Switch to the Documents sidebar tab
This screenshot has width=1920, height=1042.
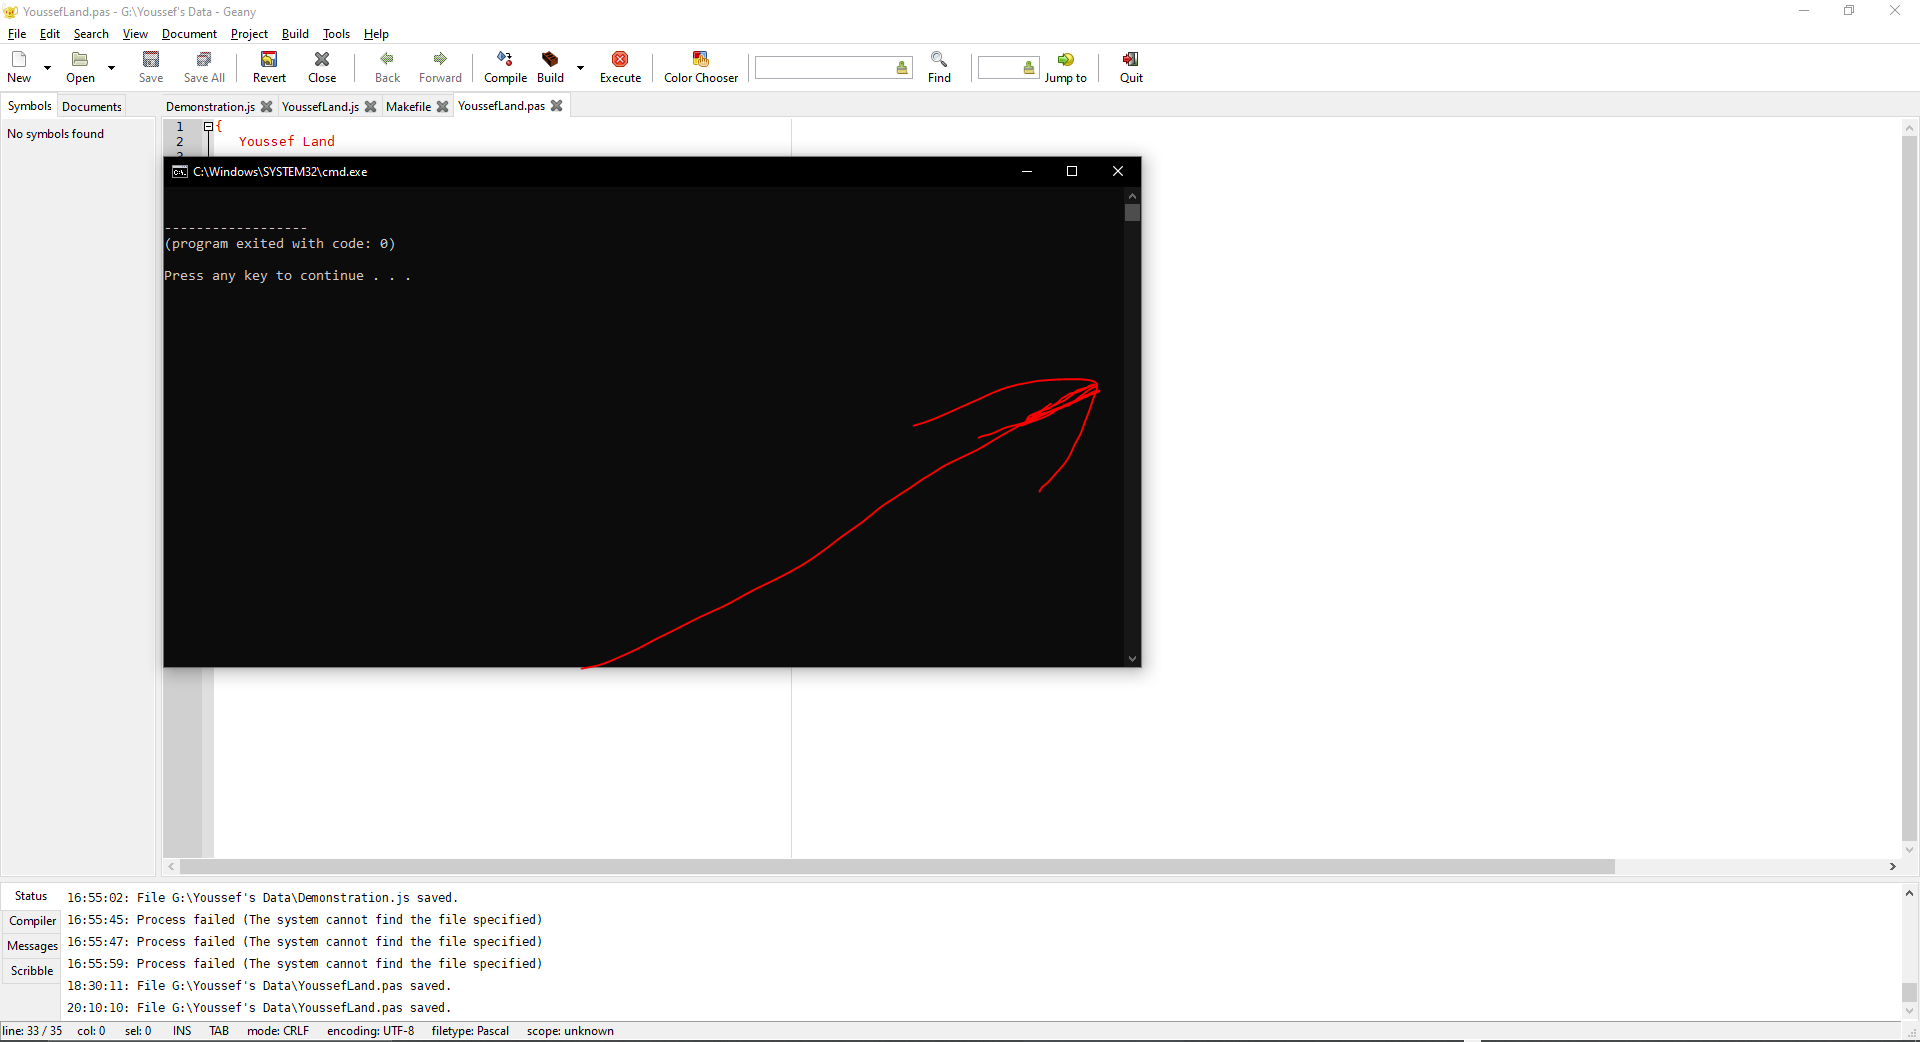click(x=90, y=105)
